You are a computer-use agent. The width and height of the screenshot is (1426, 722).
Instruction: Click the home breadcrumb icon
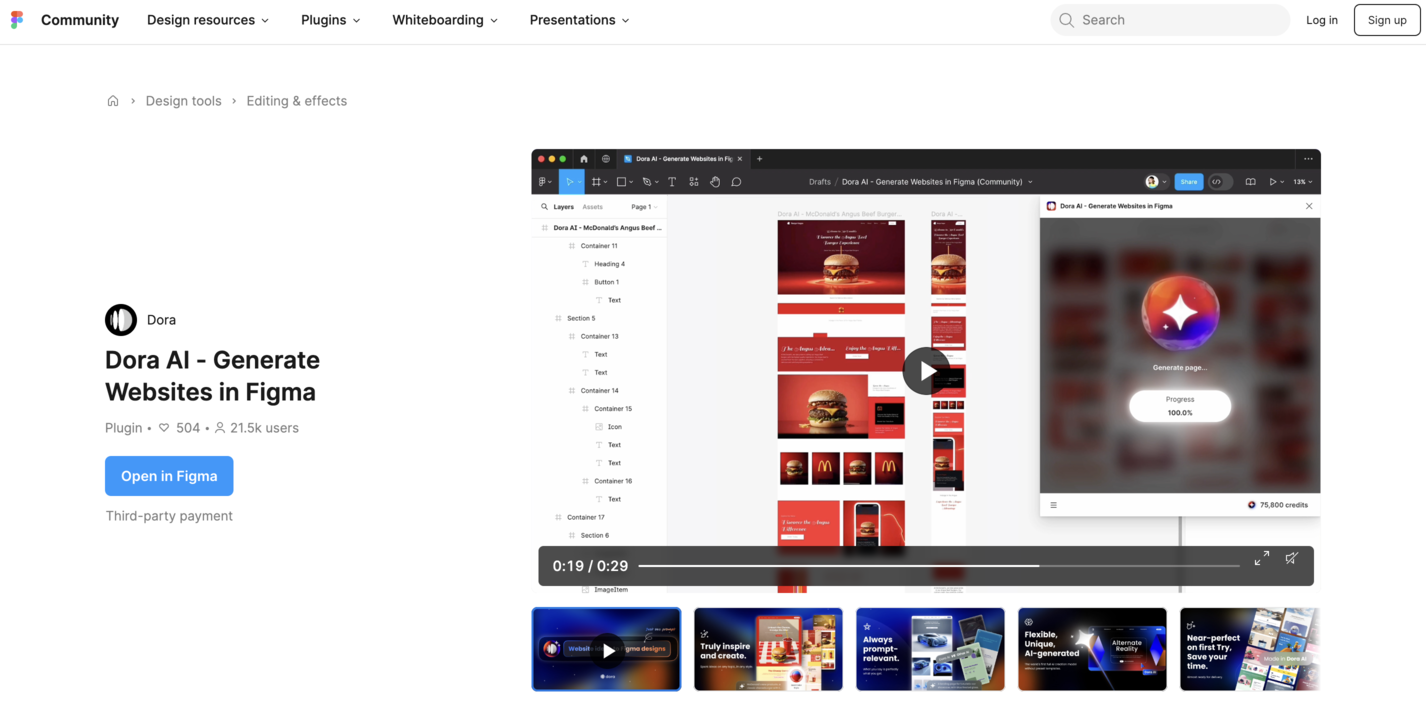113,101
